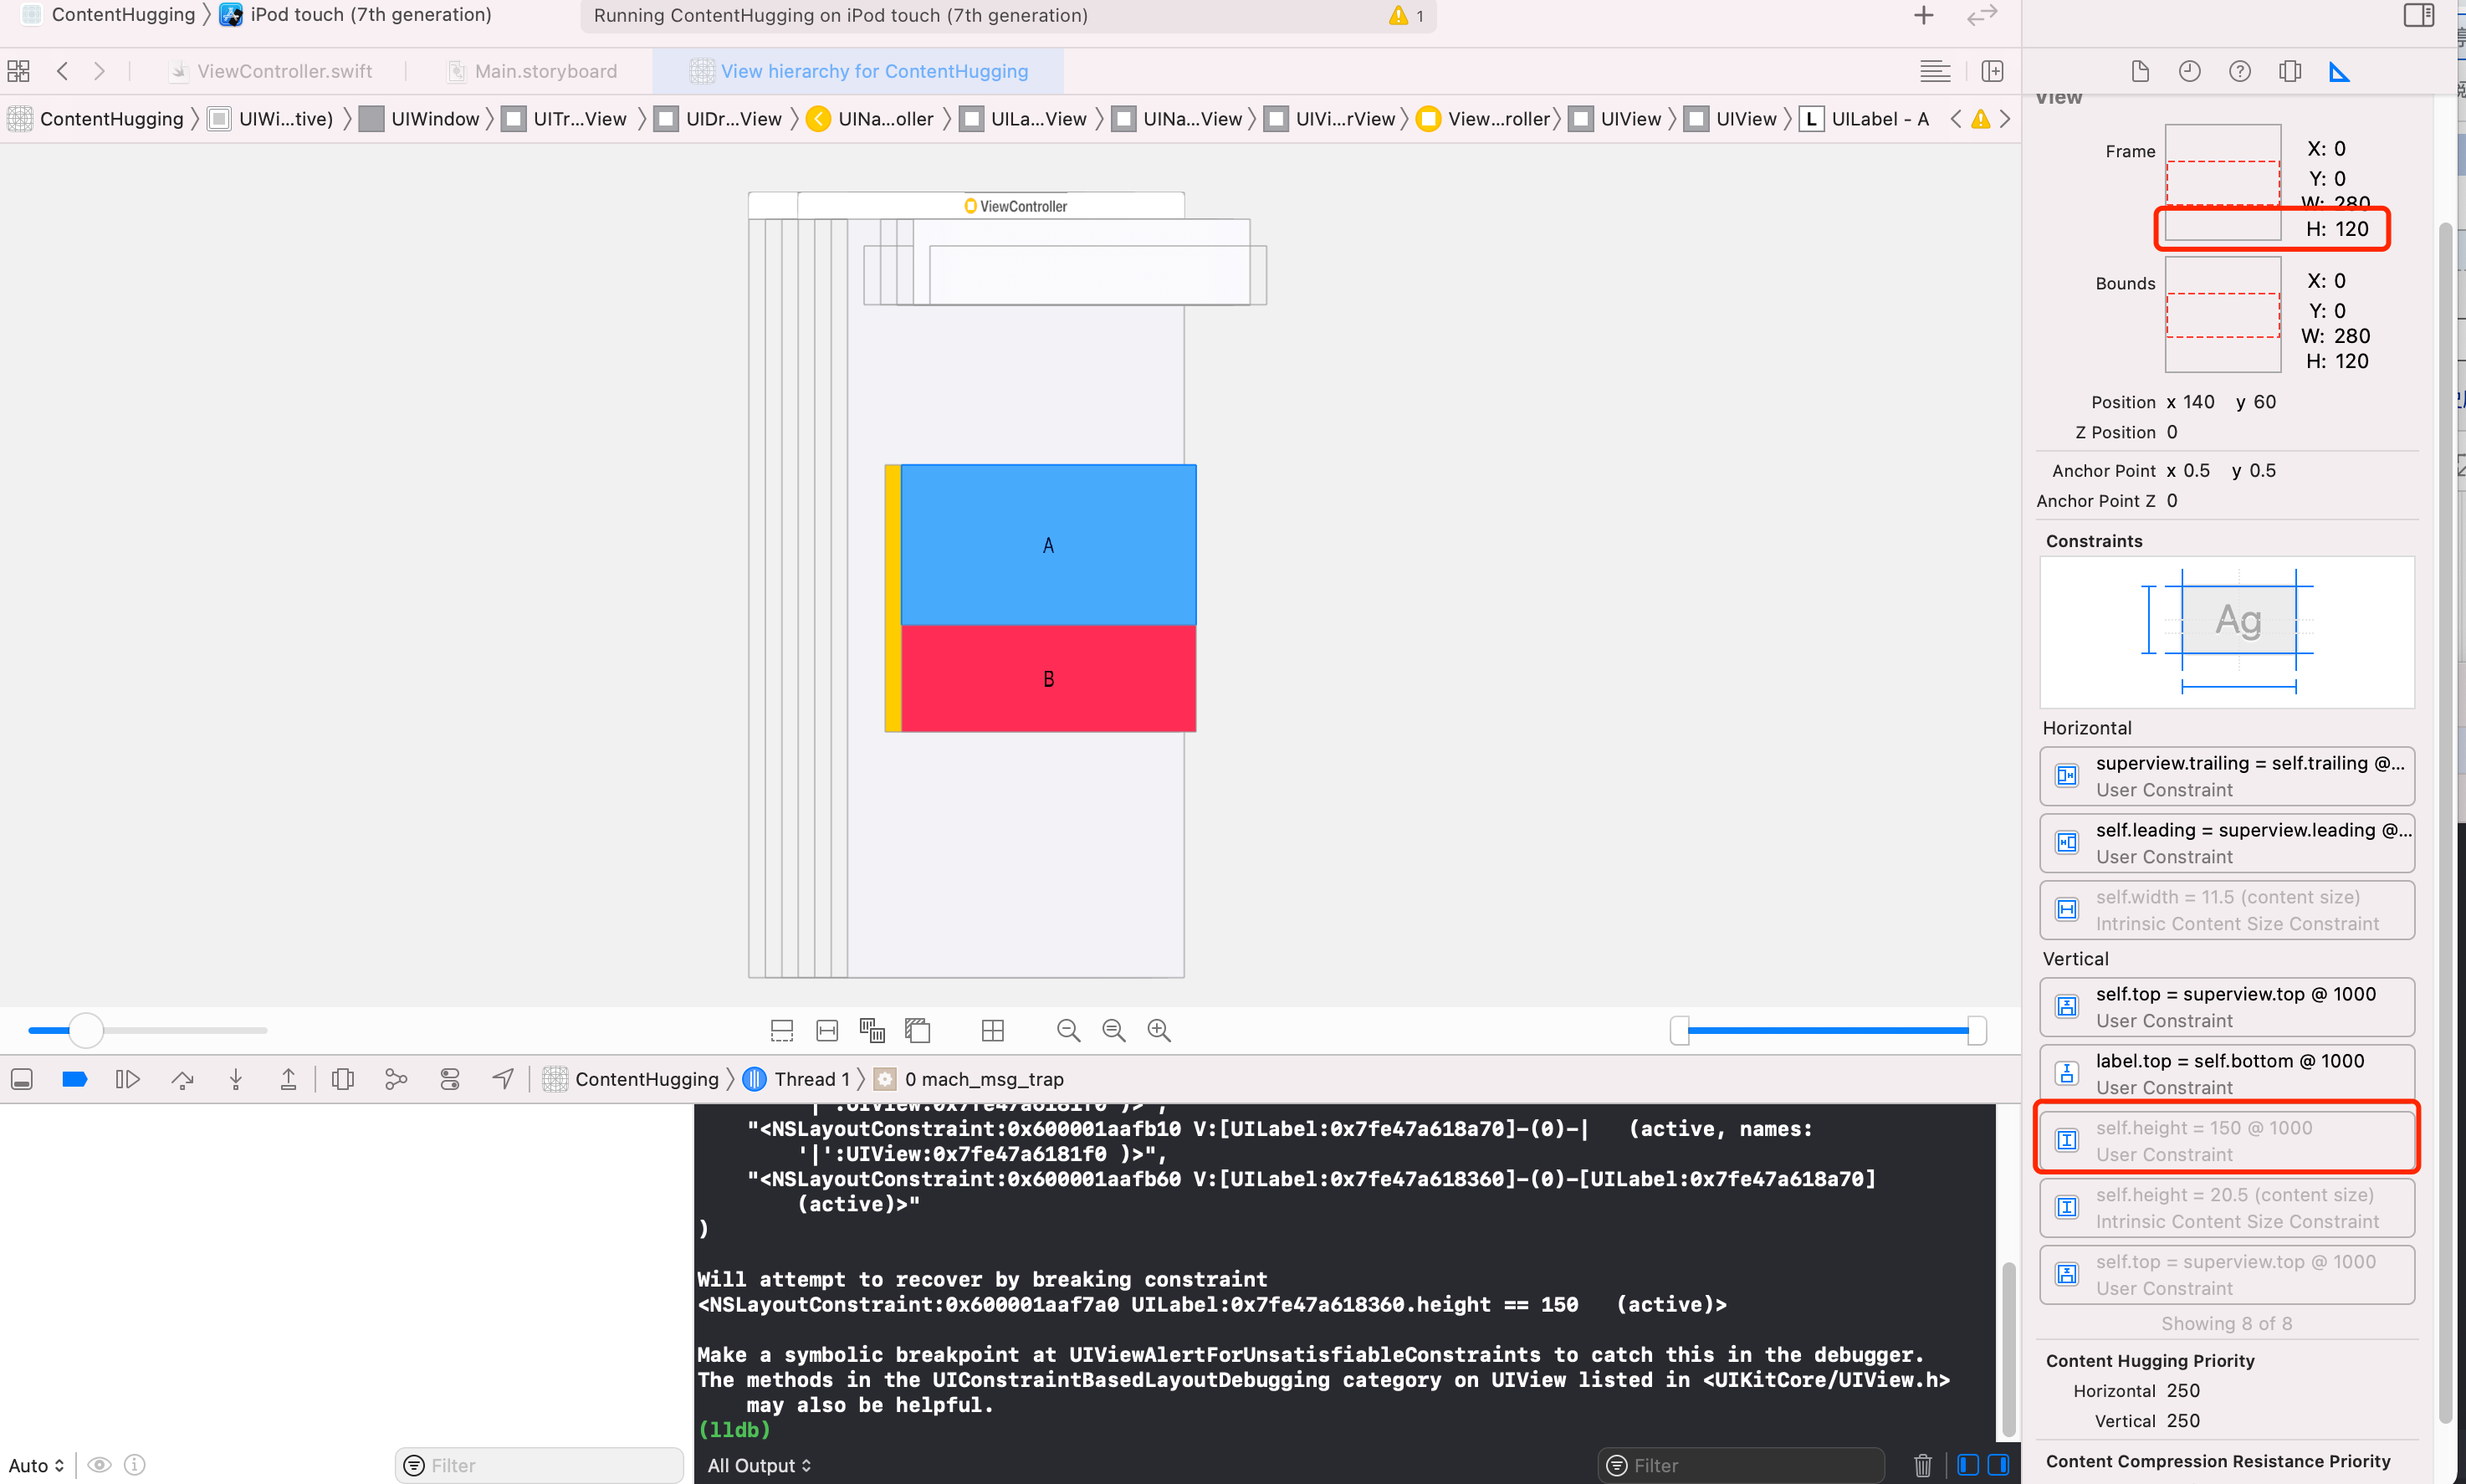Screen dimensions: 2466x1484
Task: Switch to ViewController.swift tab
Action: coord(284,71)
